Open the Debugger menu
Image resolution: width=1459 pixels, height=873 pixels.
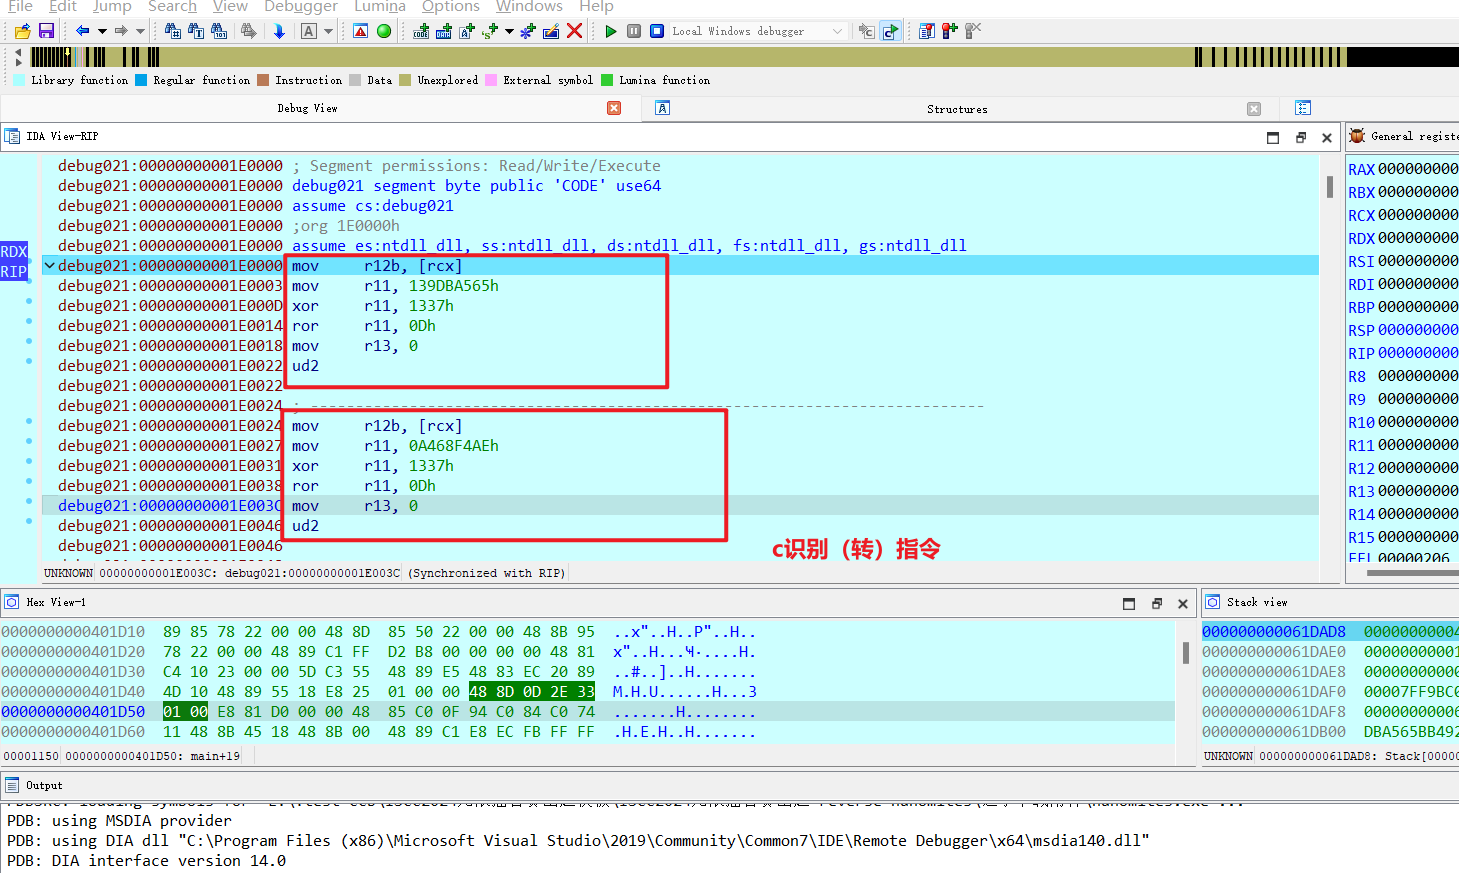click(x=301, y=6)
